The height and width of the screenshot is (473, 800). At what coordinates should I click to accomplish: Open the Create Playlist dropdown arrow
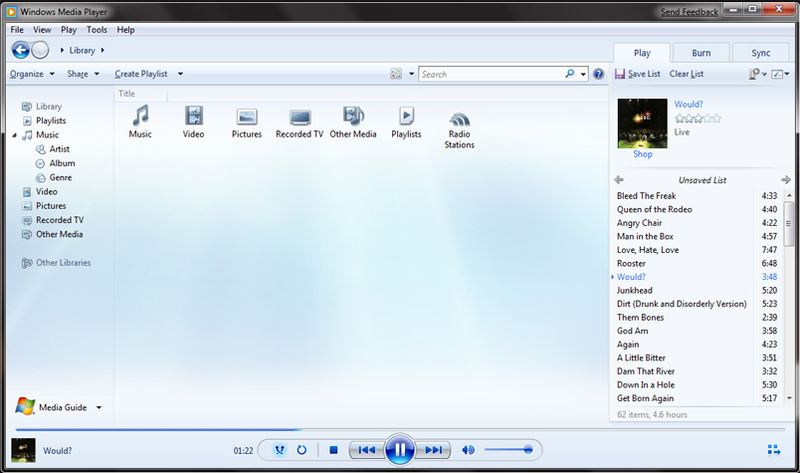click(x=180, y=74)
